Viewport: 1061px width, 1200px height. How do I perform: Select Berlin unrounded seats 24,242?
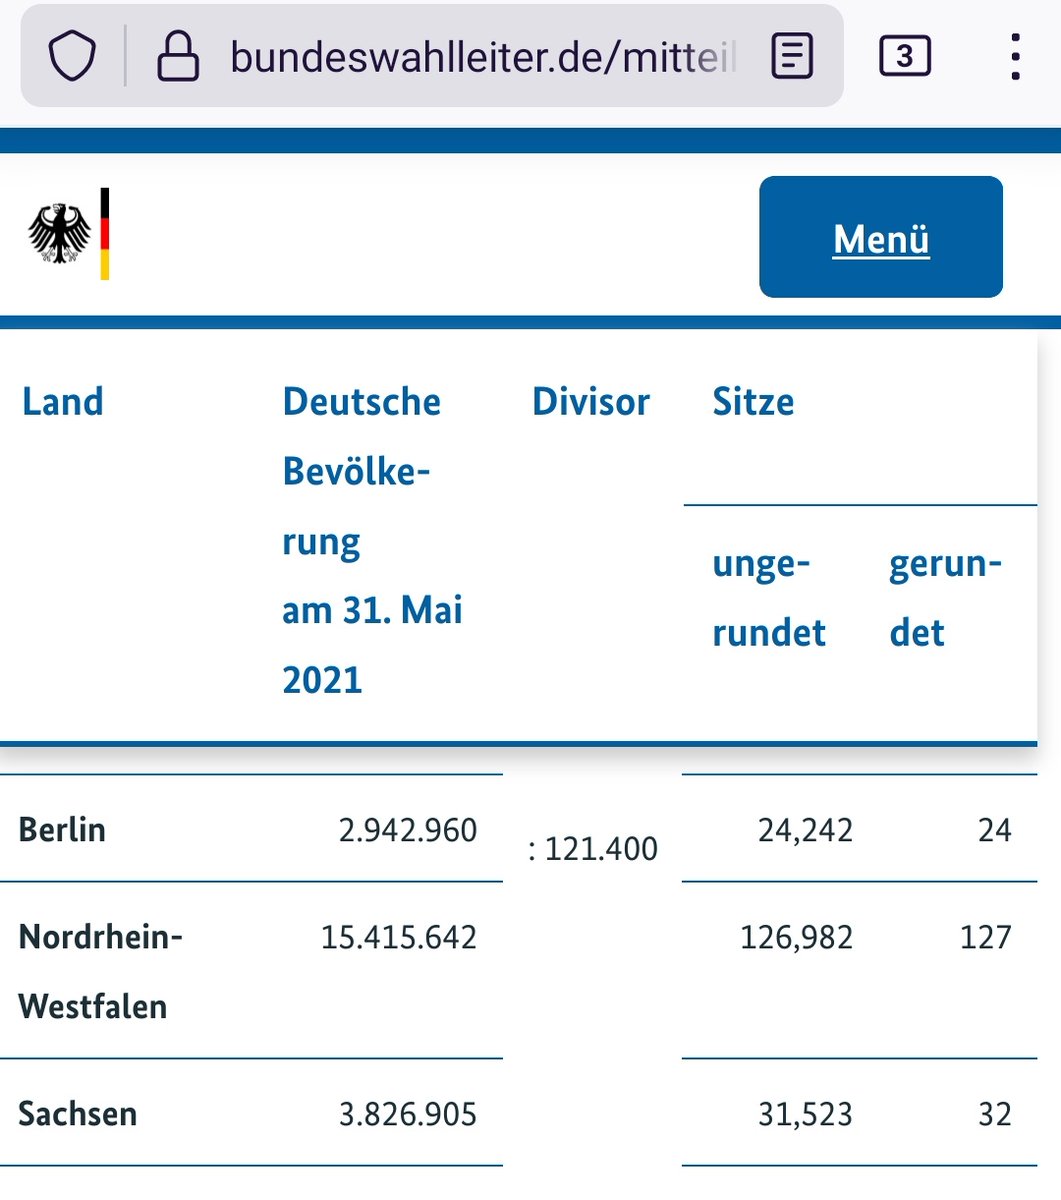pos(805,830)
